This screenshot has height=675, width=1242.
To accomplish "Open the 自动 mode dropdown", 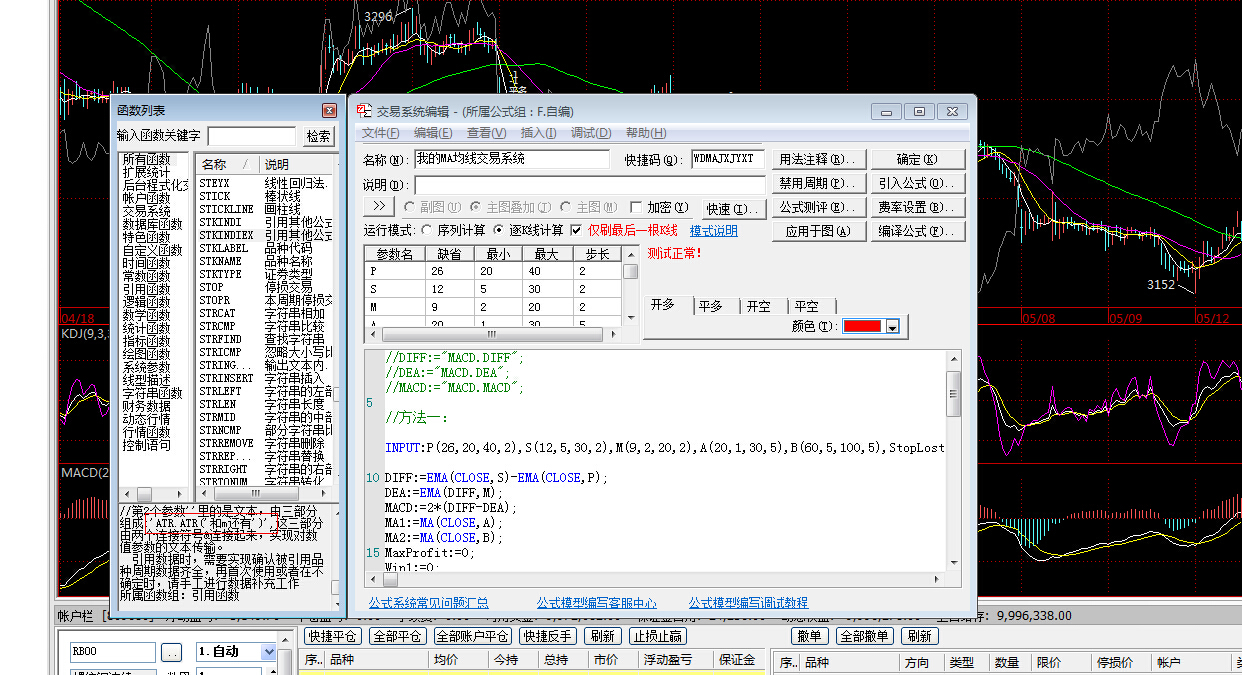I will (267, 652).
